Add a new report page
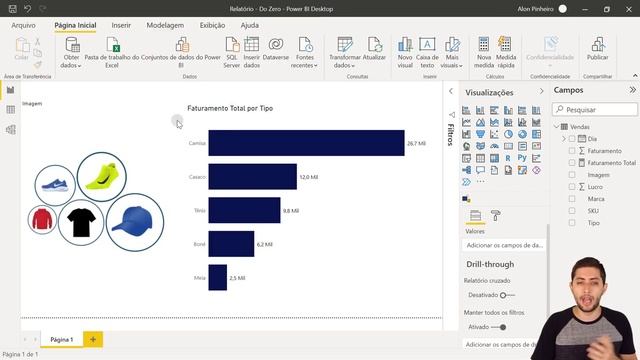640x360 pixels. click(93, 339)
